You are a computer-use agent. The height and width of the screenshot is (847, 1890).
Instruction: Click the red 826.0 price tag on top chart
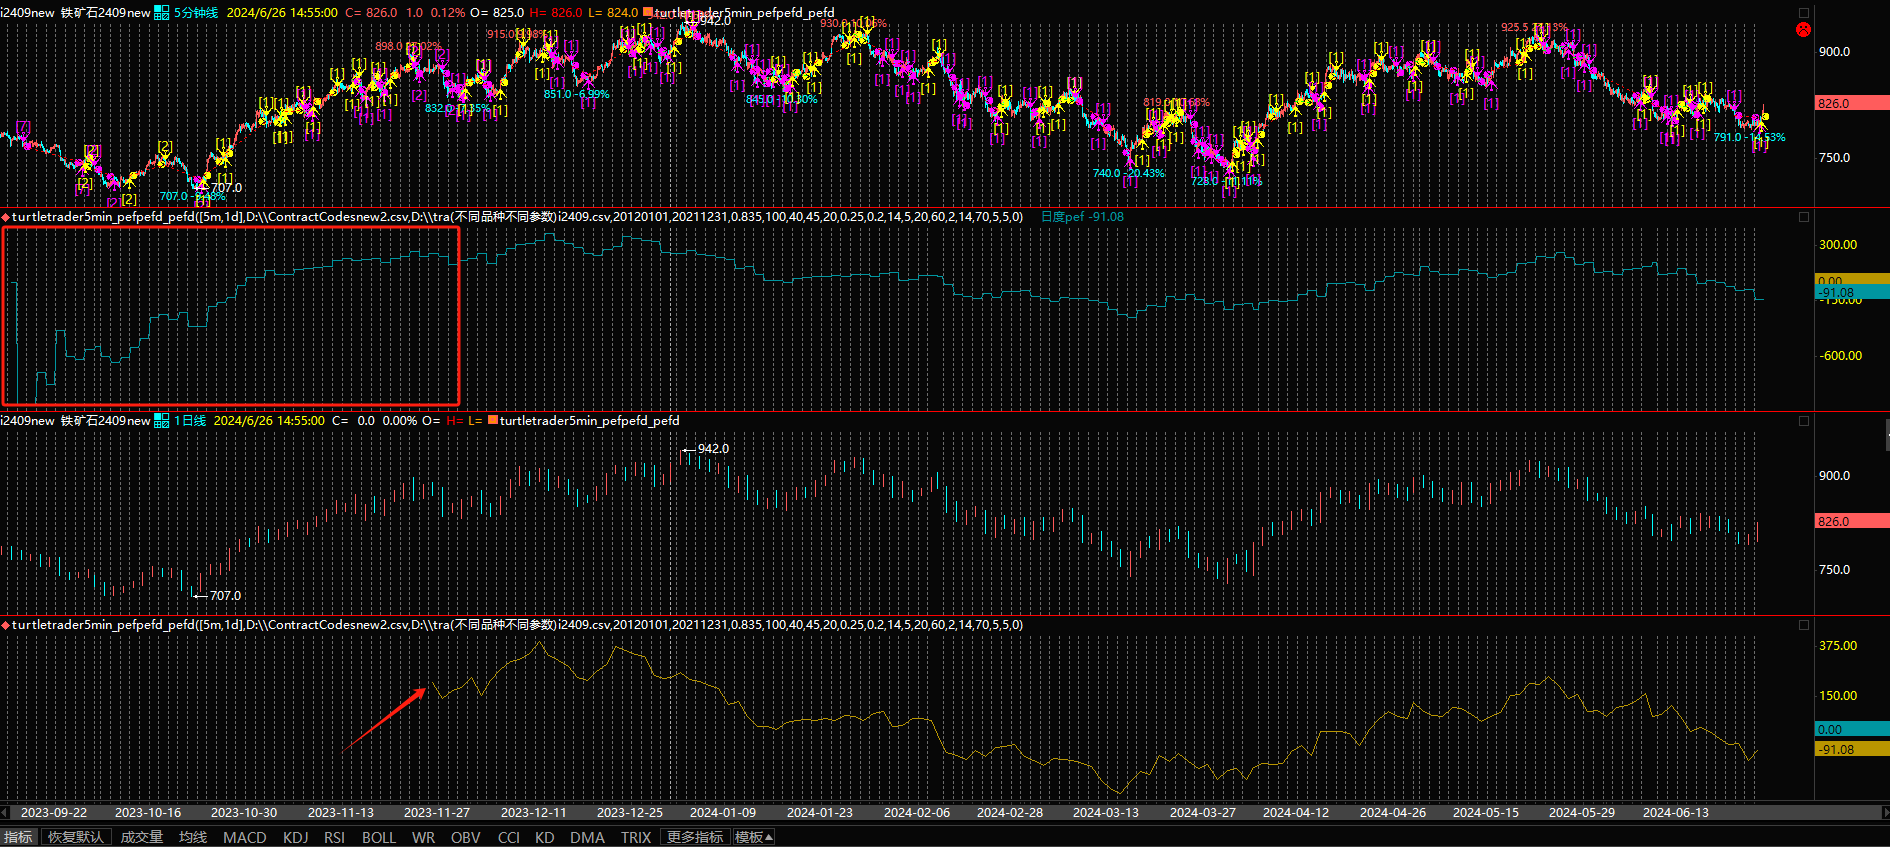tap(1851, 103)
